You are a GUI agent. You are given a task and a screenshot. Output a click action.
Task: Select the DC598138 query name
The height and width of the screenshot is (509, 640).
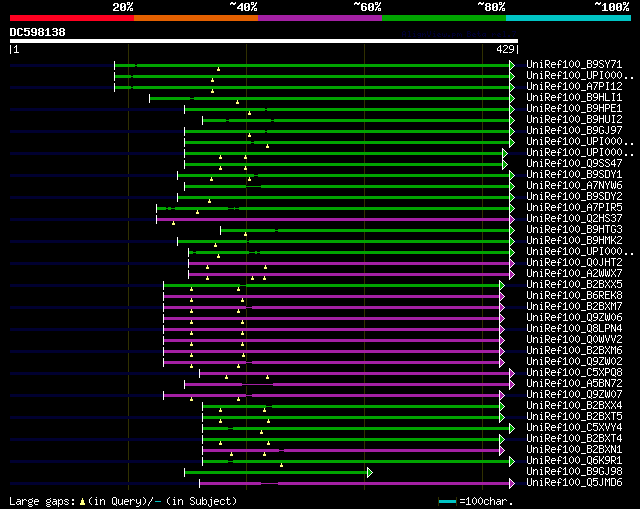tap(38, 32)
